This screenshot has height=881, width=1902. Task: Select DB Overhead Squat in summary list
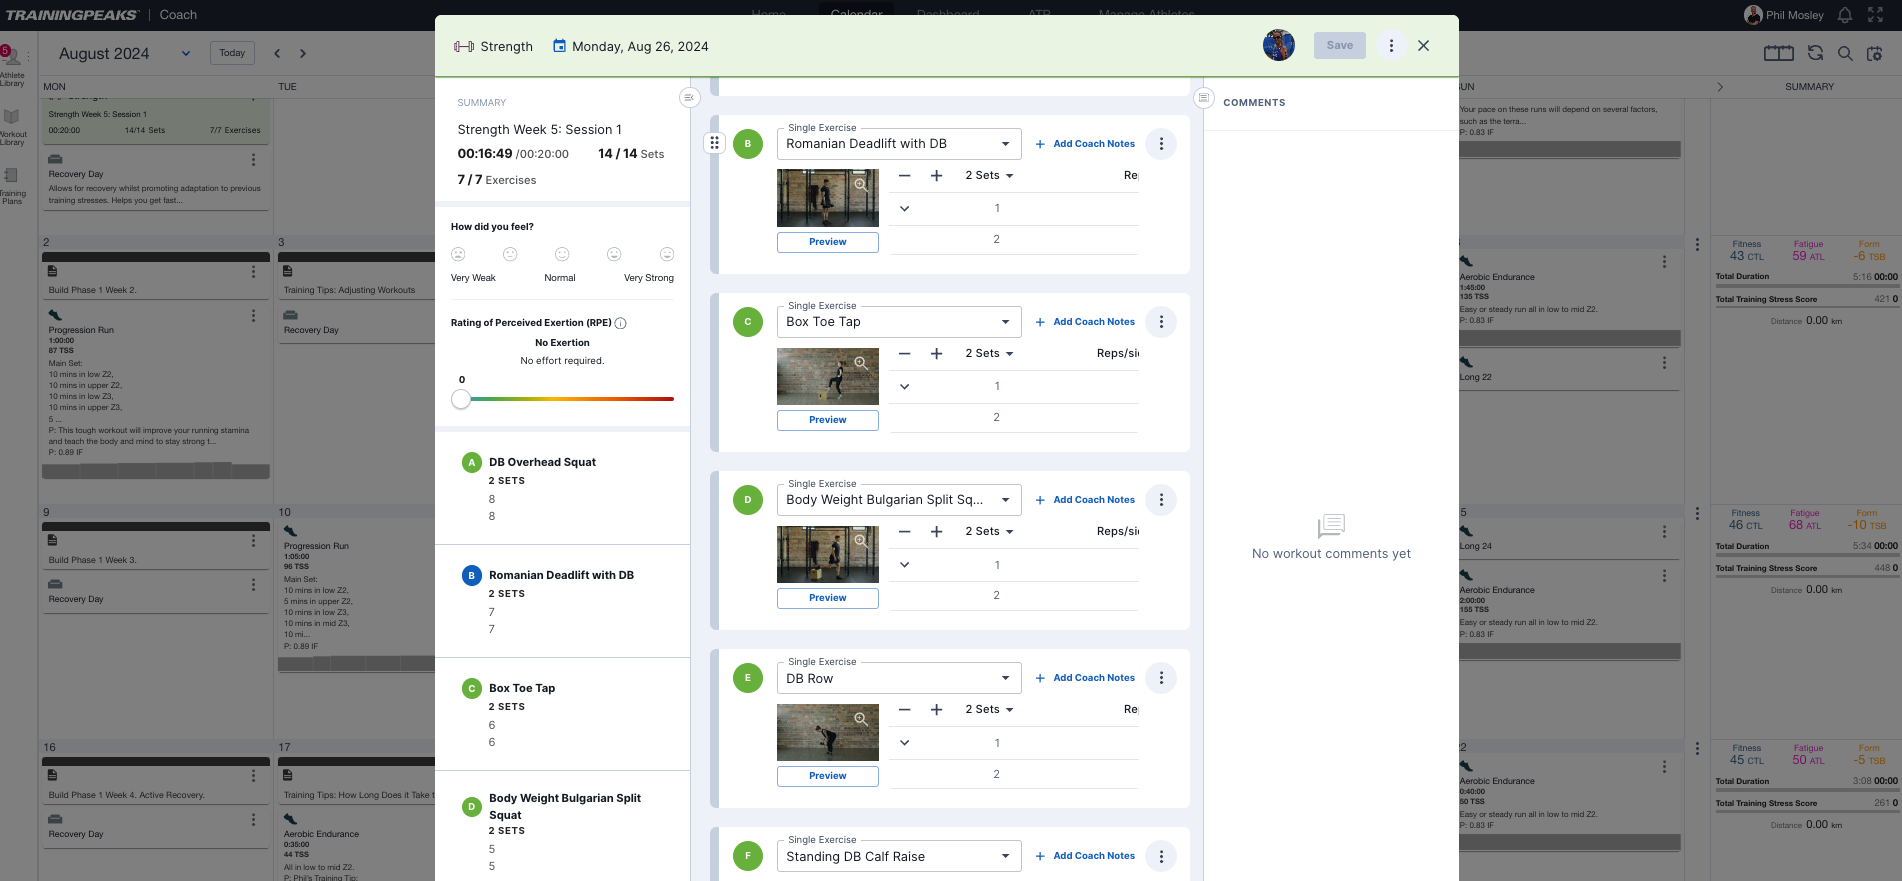(542, 462)
